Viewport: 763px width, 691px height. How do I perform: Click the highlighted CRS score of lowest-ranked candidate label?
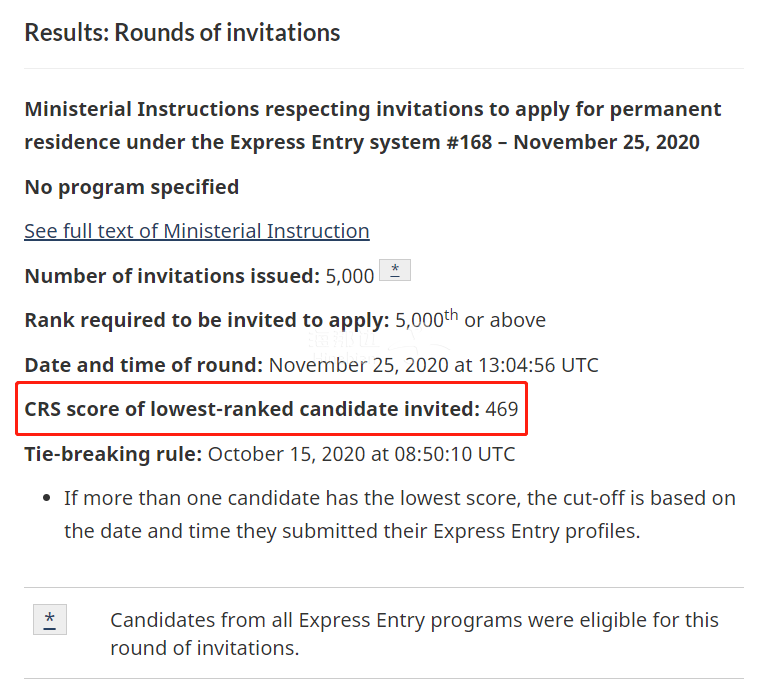coord(252,409)
